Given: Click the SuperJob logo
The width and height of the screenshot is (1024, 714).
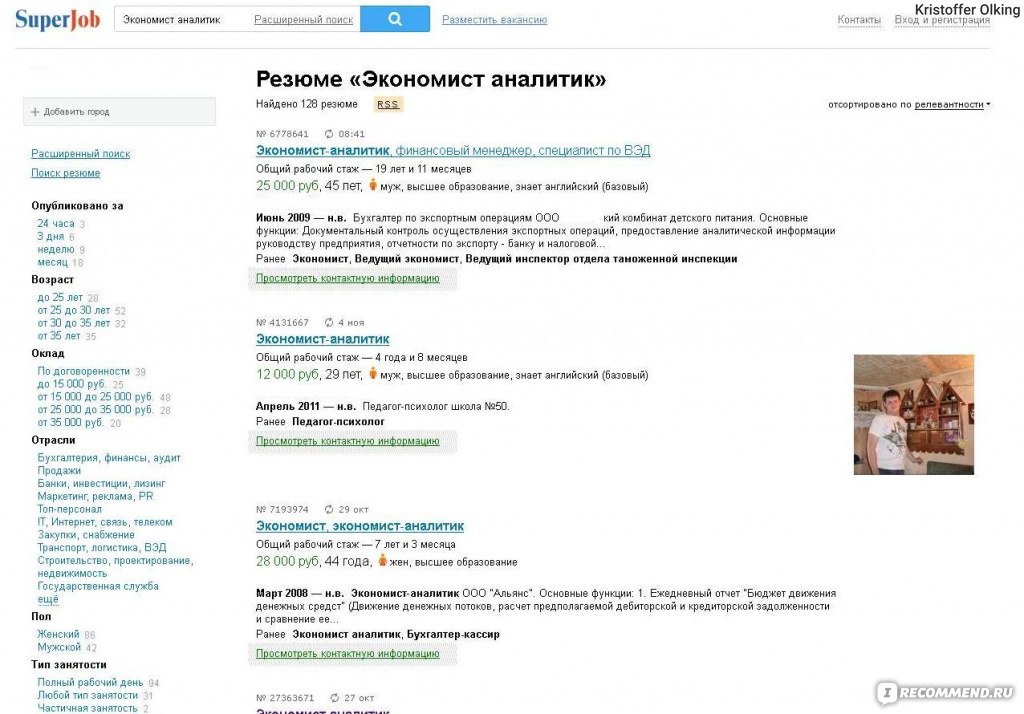Looking at the screenshot, I should pyautogui.click(x=57, y=19).
